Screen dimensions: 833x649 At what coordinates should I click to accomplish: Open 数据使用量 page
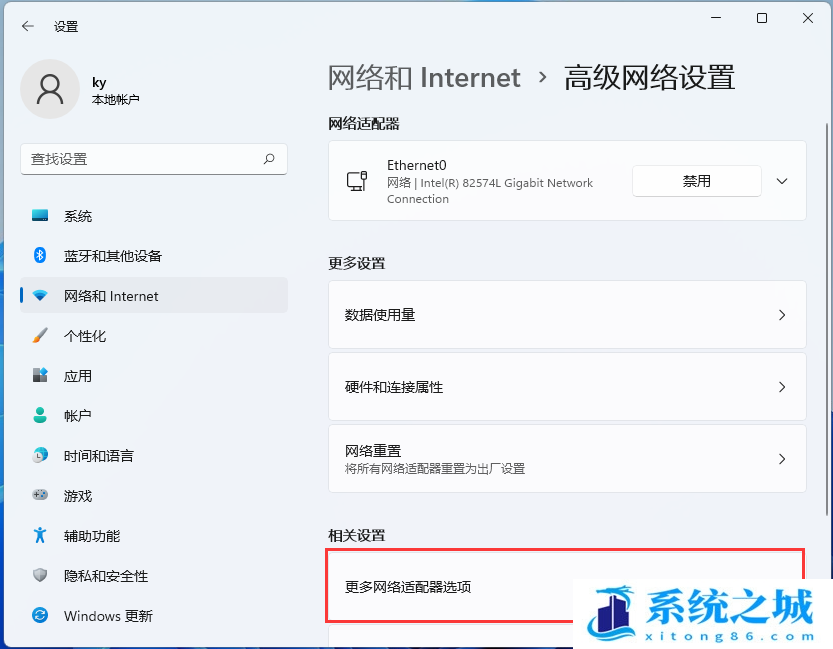567,315
